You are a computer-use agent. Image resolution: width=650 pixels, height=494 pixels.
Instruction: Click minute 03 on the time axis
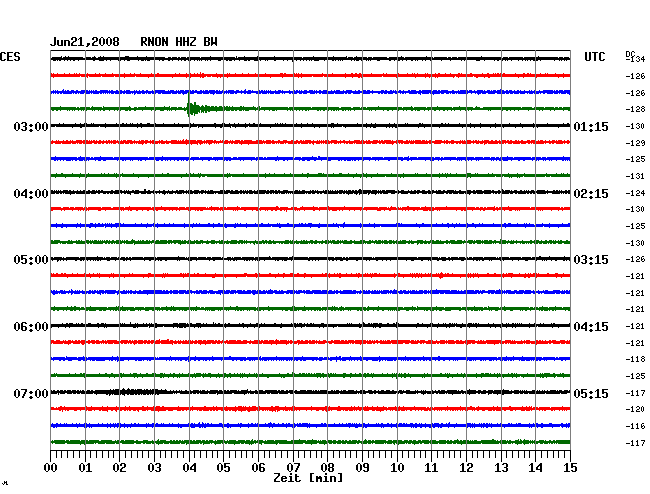[x=154, y=467]
